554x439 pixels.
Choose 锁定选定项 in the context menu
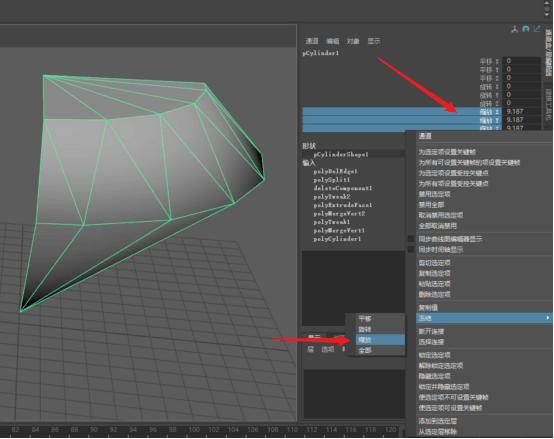pos(434,355)
